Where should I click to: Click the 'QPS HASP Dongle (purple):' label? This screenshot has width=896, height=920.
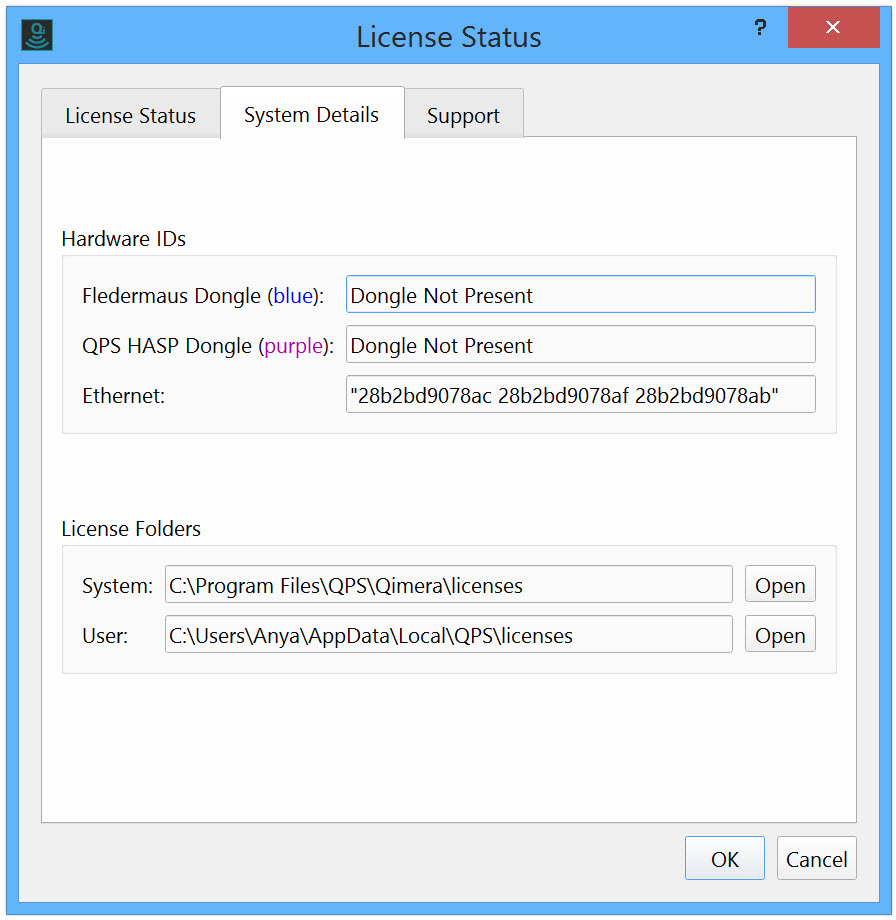click(208, 346)
